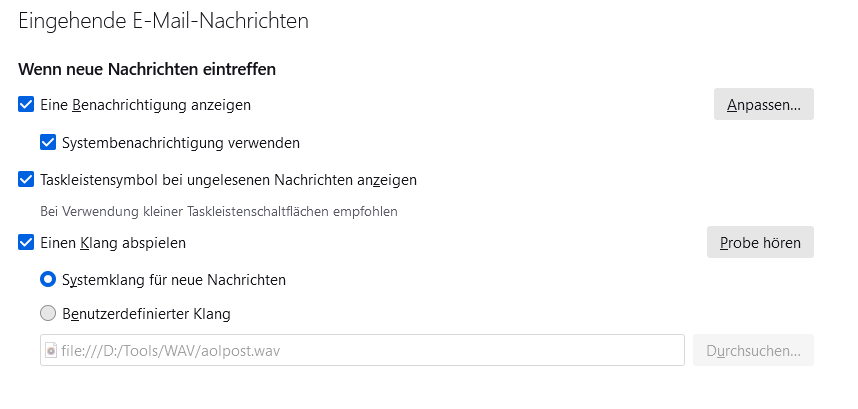The width and height of the screenshot is (858, 409).
Task: Click the 'Einen Klang abspielen' label text
Action: point(113,242)
